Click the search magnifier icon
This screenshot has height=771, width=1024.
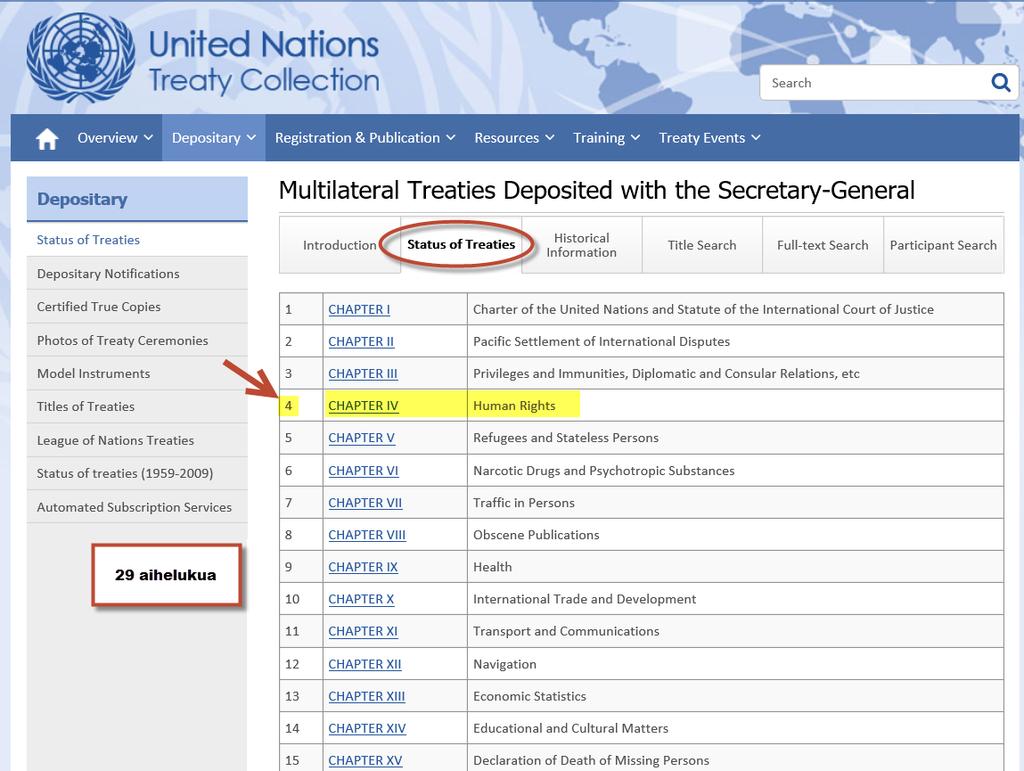point(1000,83)
